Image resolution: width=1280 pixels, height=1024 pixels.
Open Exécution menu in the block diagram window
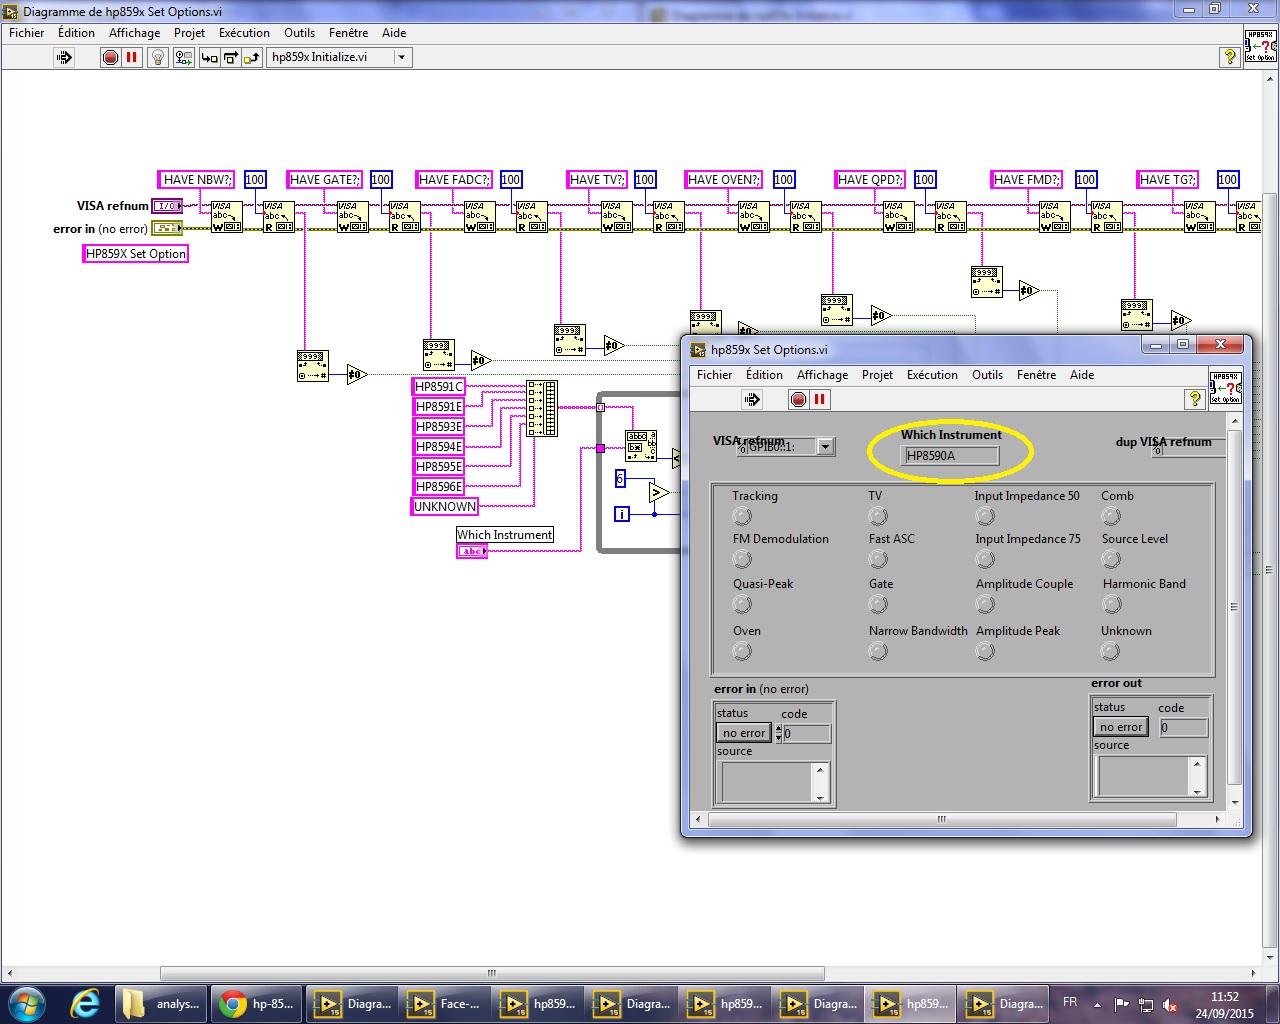point(244,33)
